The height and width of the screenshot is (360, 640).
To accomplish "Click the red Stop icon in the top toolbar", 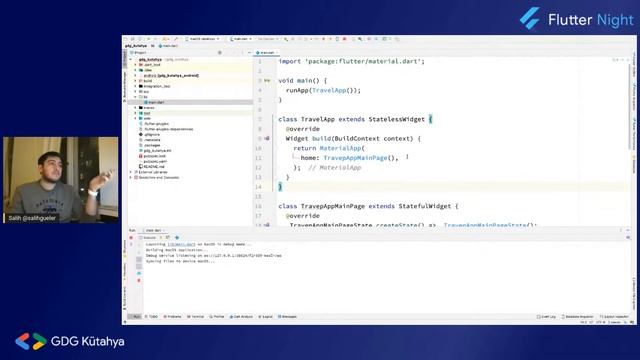I will (x=344, y=39).
